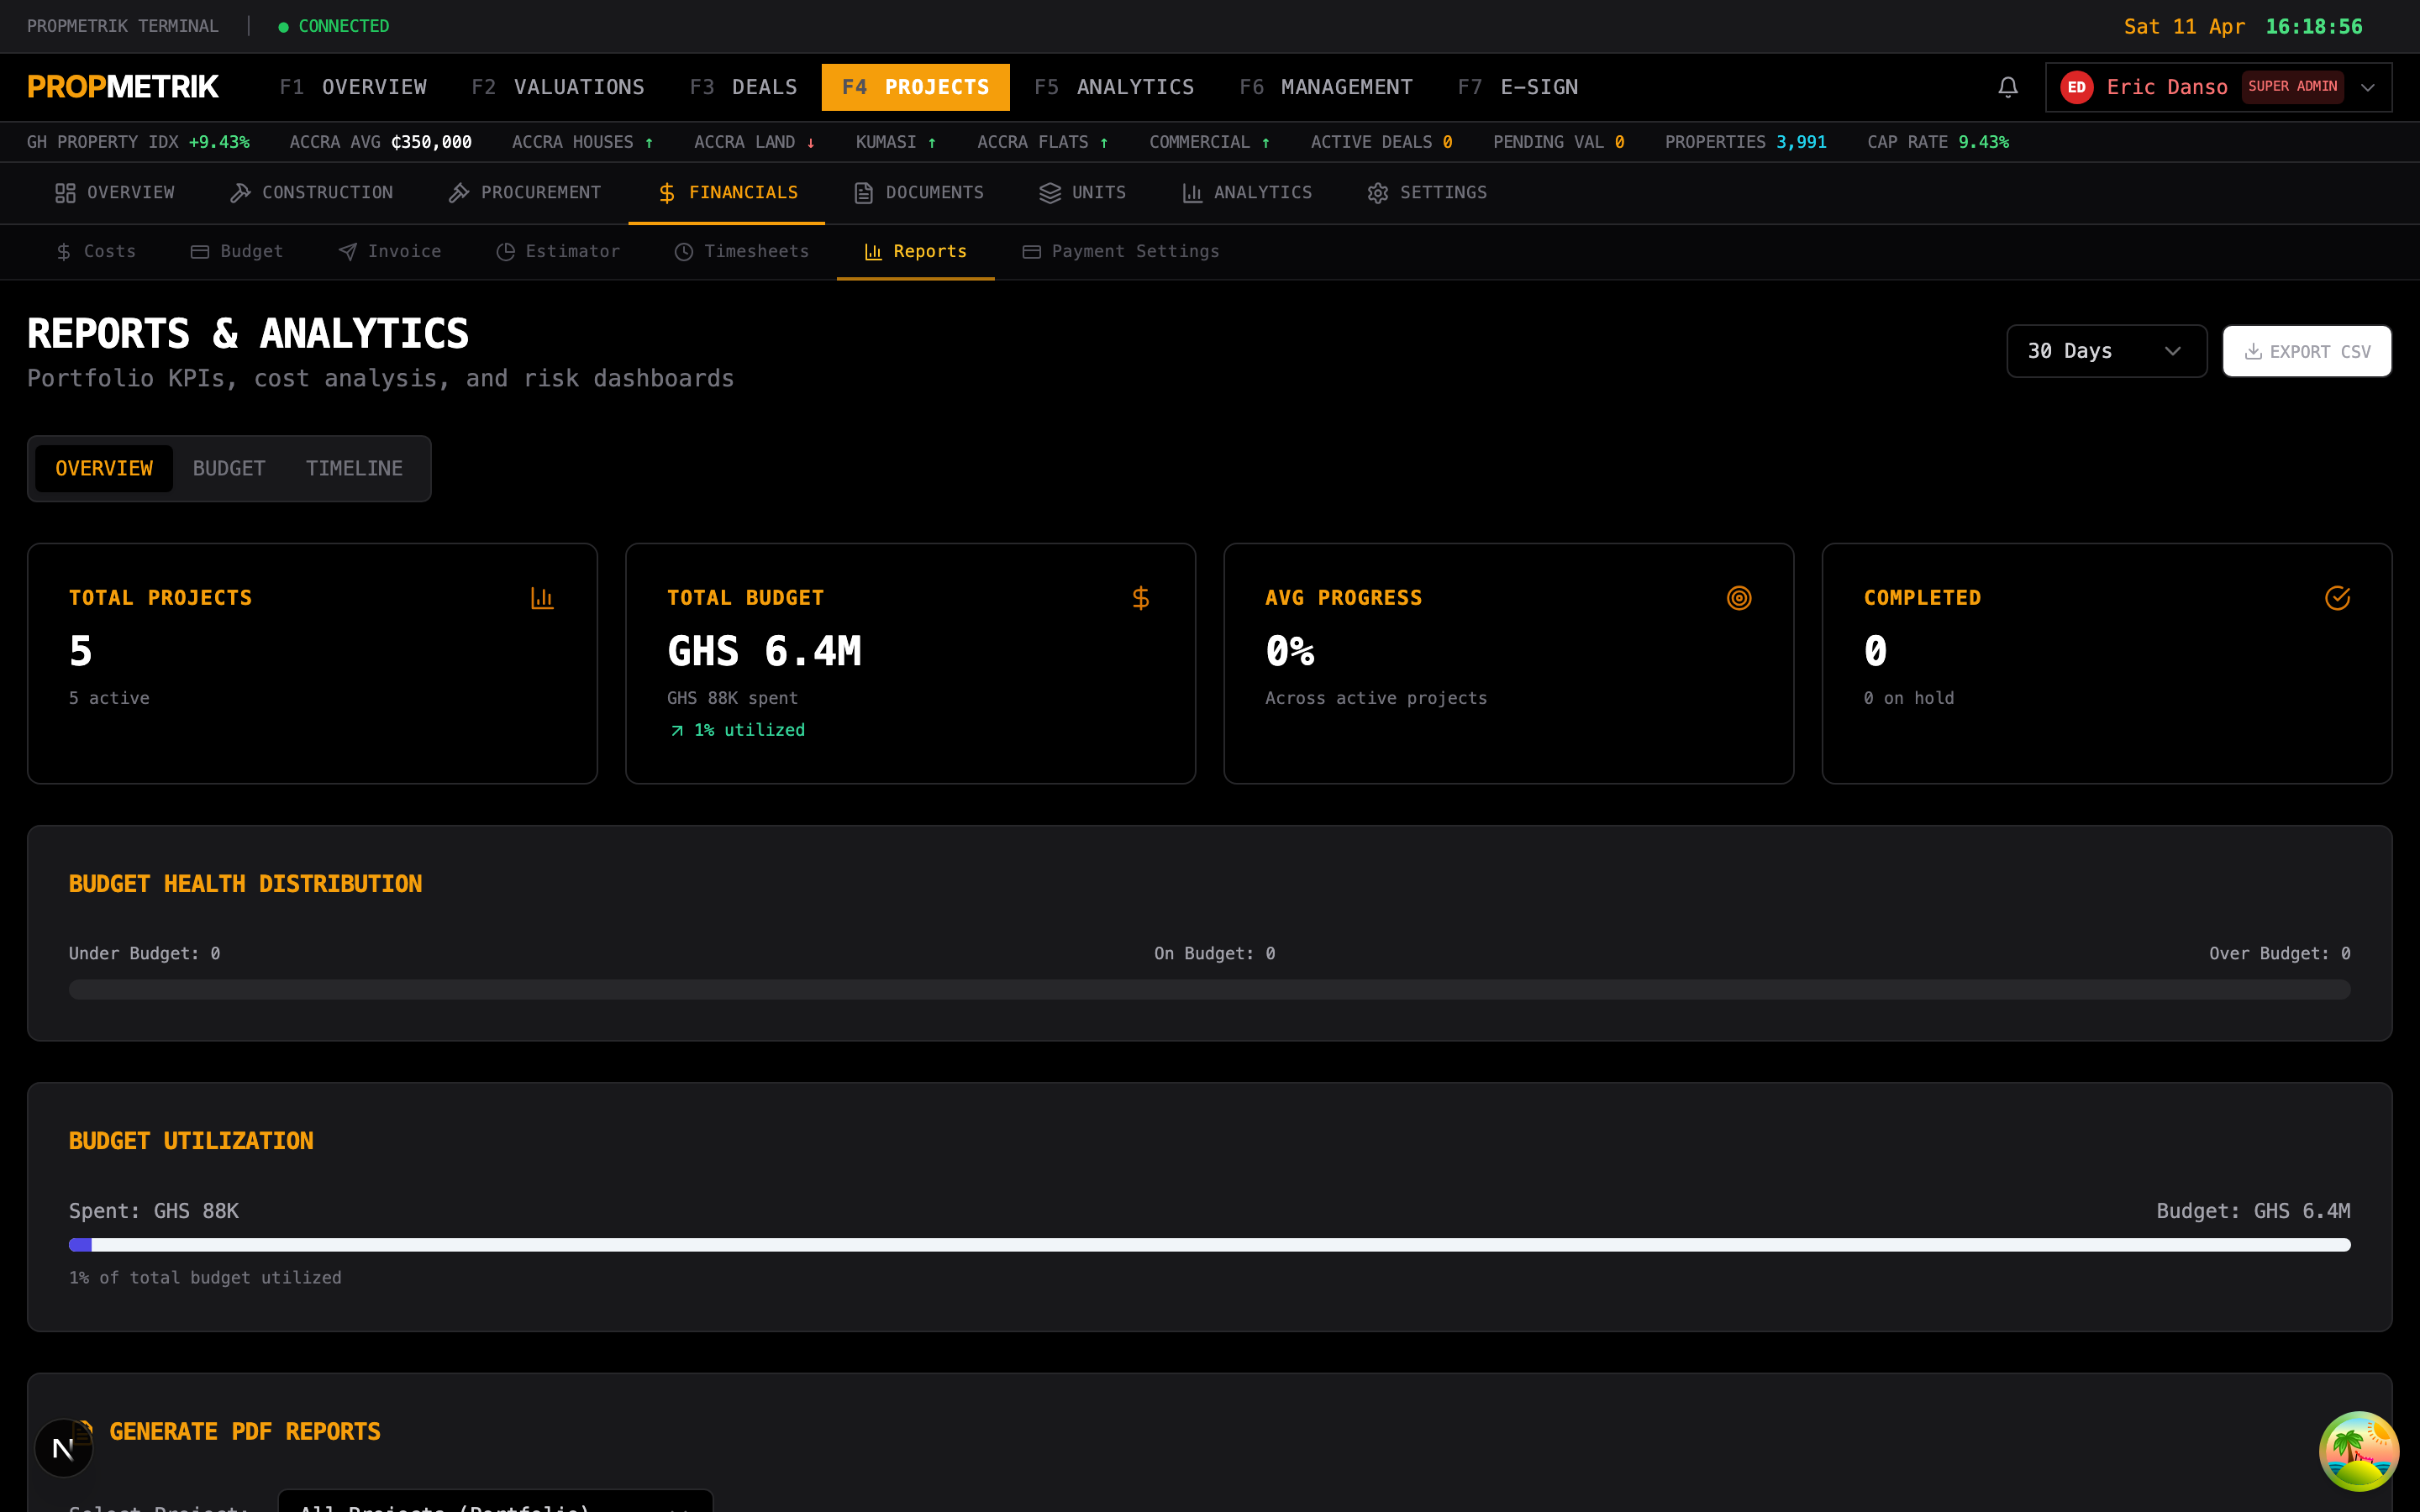Image resolution: width=2420 pixels, height=1512 pixels.
Task: Open F6 Management
Action: pos(1326,87)
